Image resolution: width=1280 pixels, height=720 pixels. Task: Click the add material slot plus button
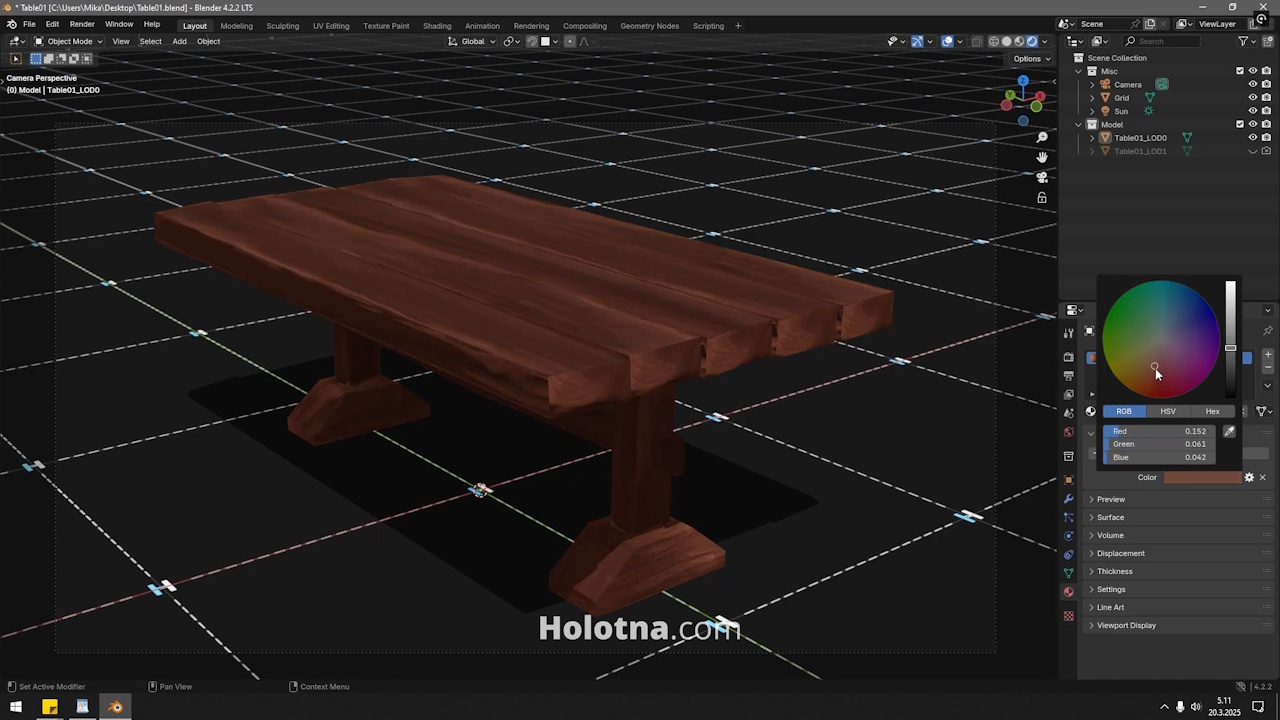[x=1268, y=354]
